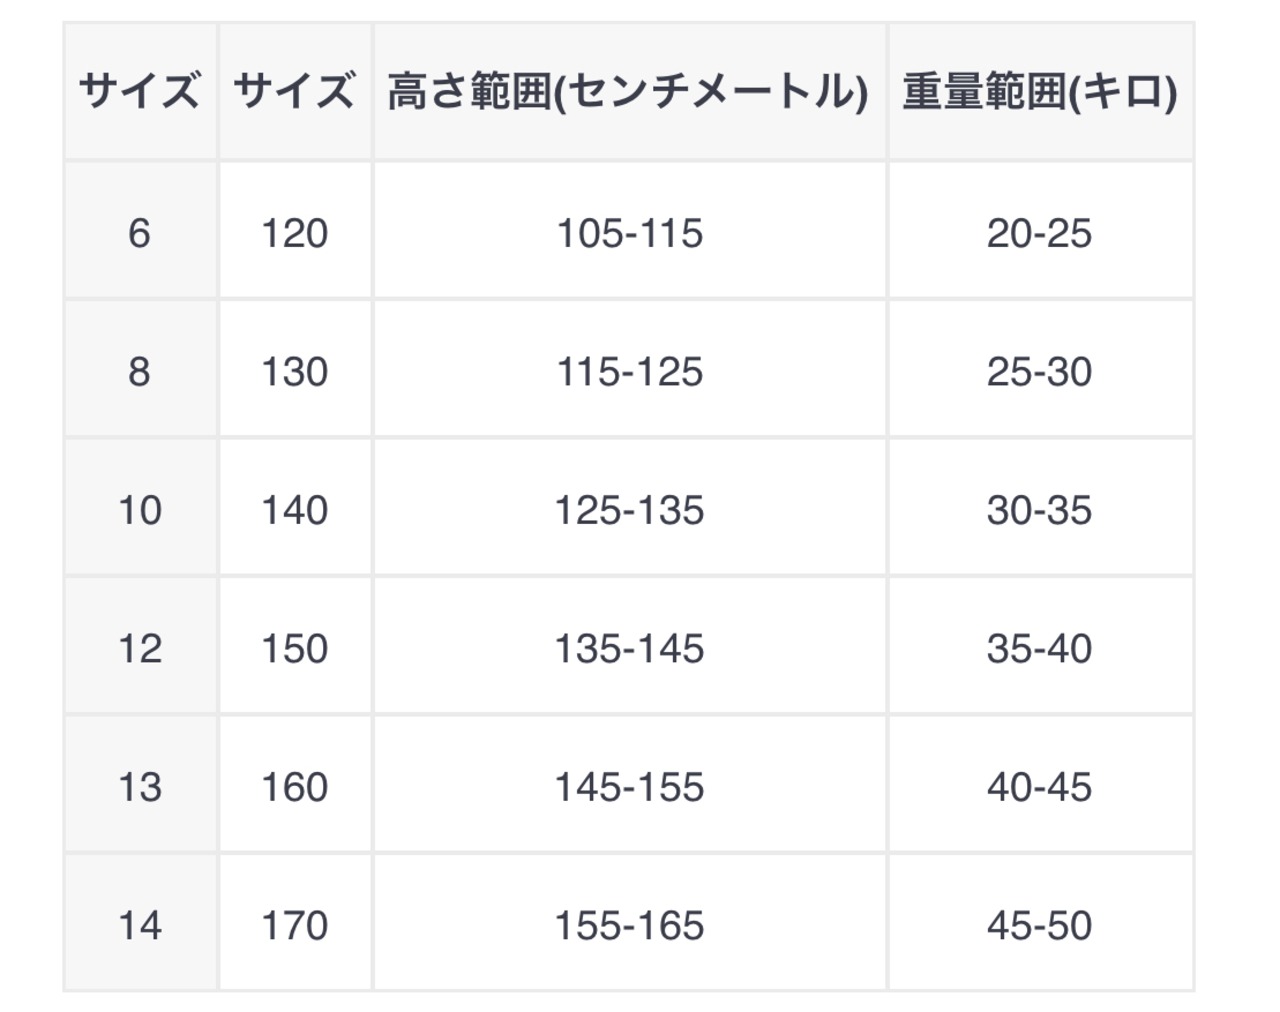Click the size 120 cell
Screen dimensions: 1280x1012
tap(295, 230)
